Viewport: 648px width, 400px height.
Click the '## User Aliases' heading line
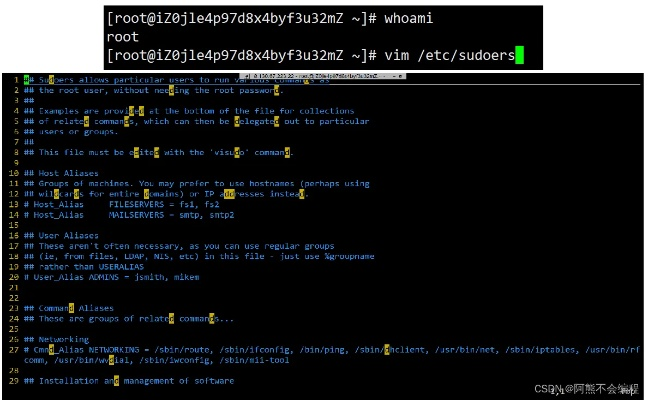coord(62,235)
